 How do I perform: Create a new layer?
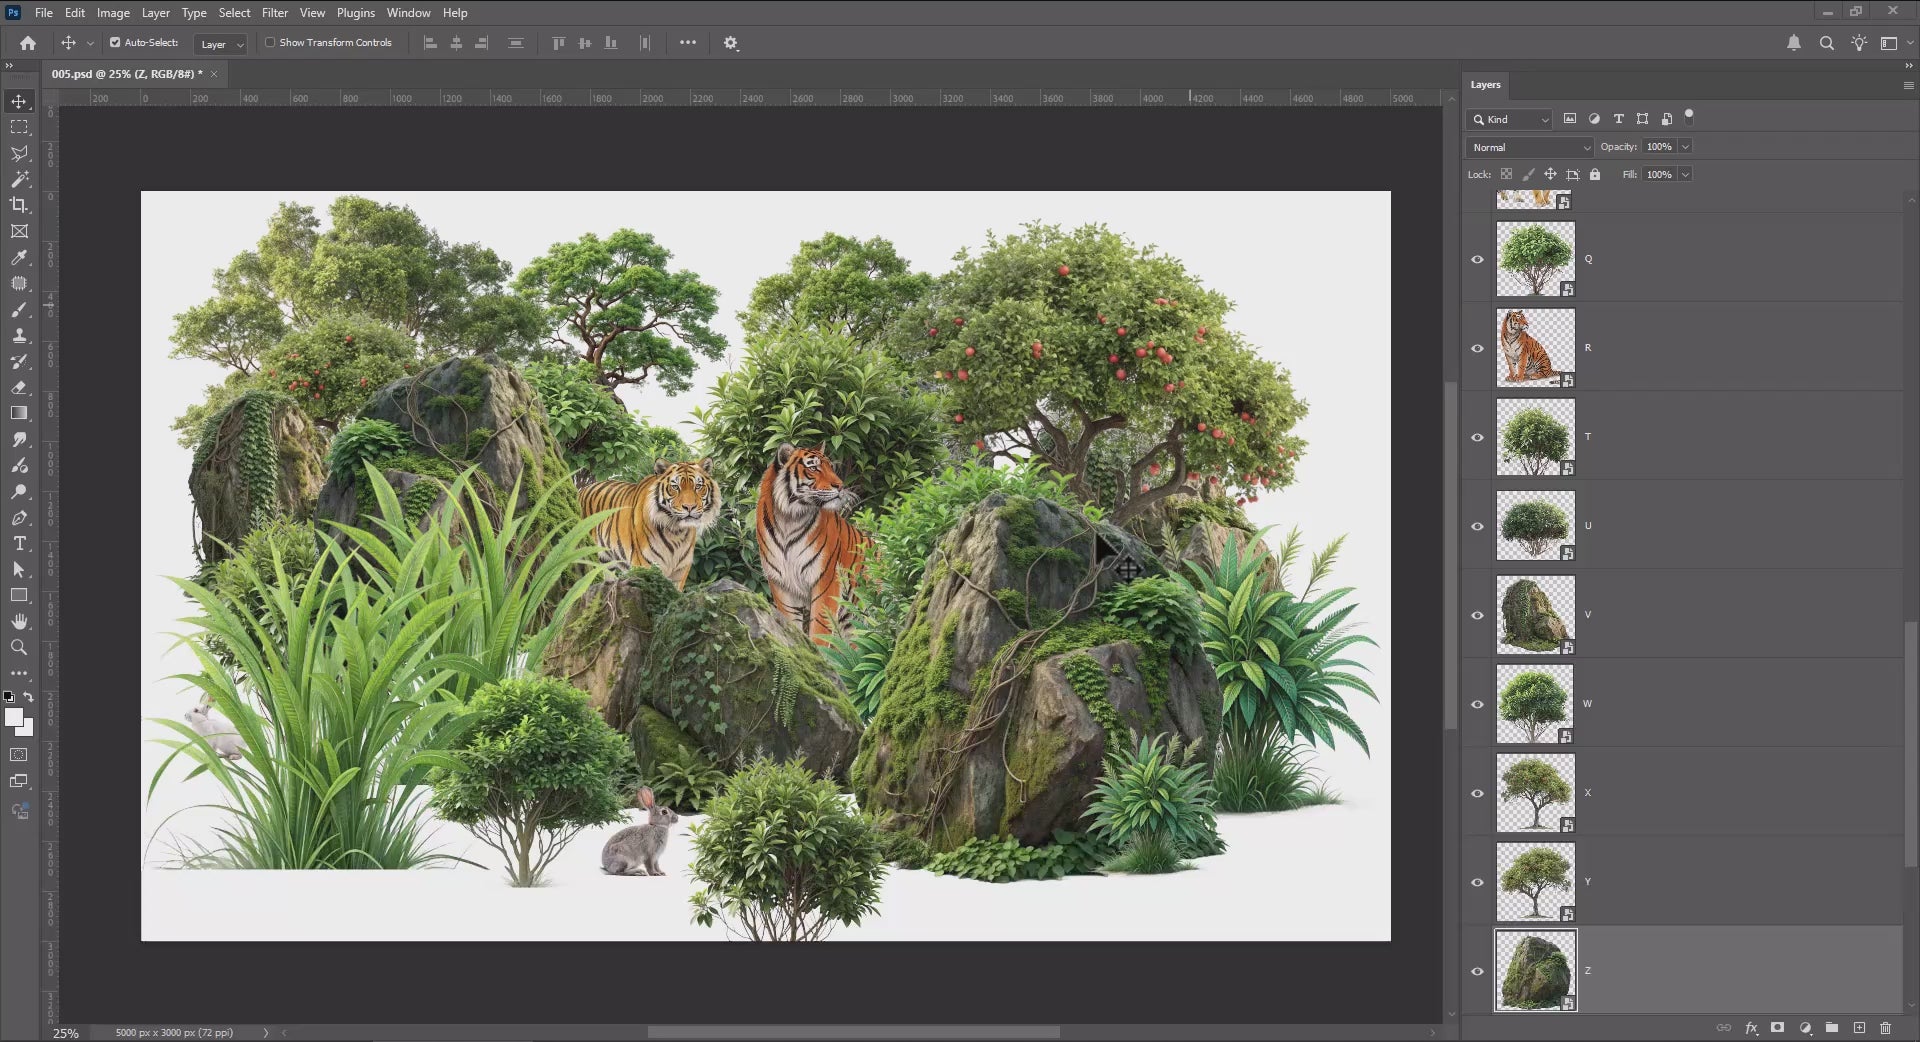coord(1859,1028)
